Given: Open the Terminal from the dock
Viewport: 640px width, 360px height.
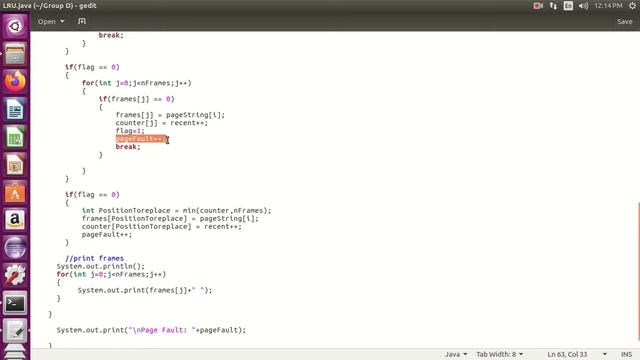Looking at the screenshot, I should [x=15, y=302].
